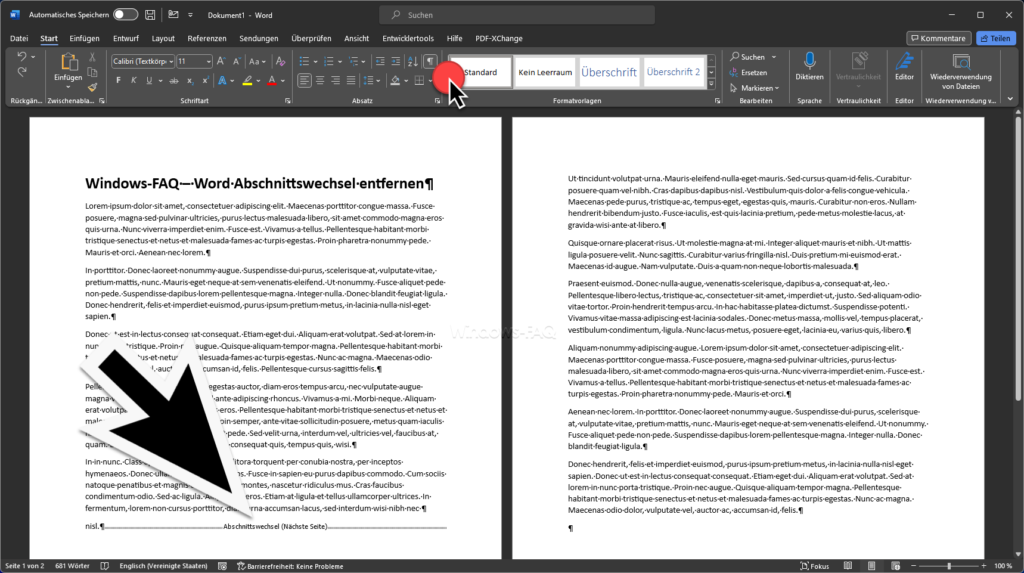
Task: Switch to web layout view in status bar
Action: (x=895, y=566)
